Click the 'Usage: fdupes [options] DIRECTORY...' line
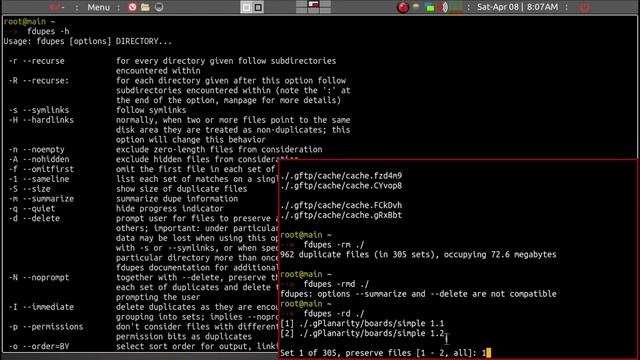 (88, 41)
